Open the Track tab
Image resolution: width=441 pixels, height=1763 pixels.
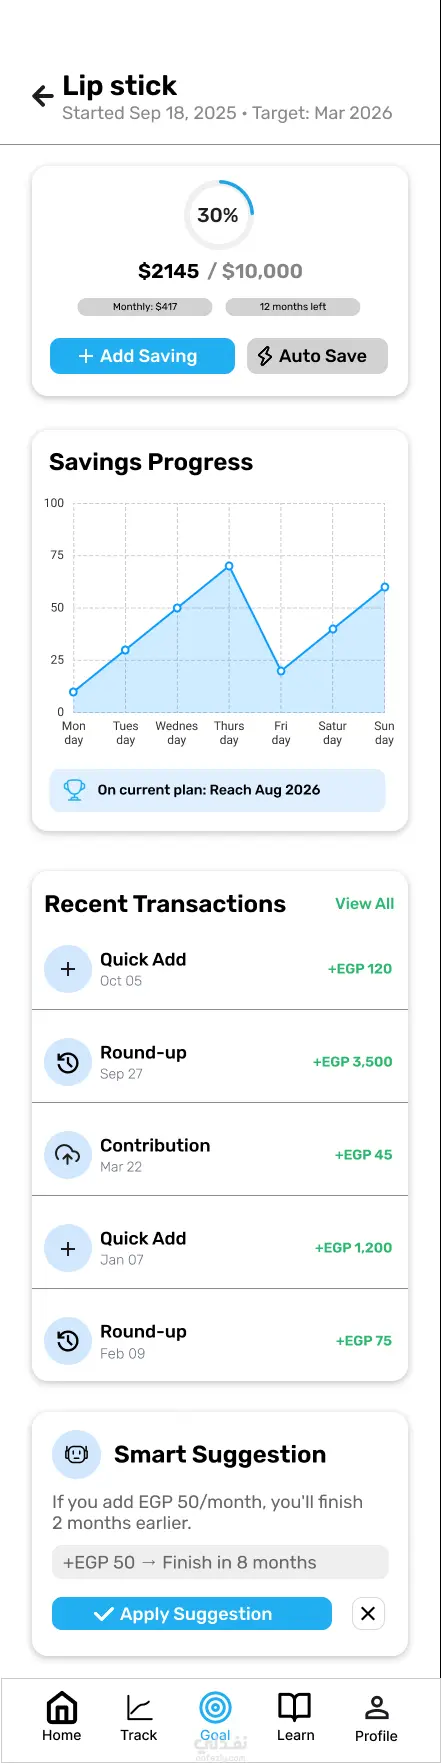[139, 1716]
